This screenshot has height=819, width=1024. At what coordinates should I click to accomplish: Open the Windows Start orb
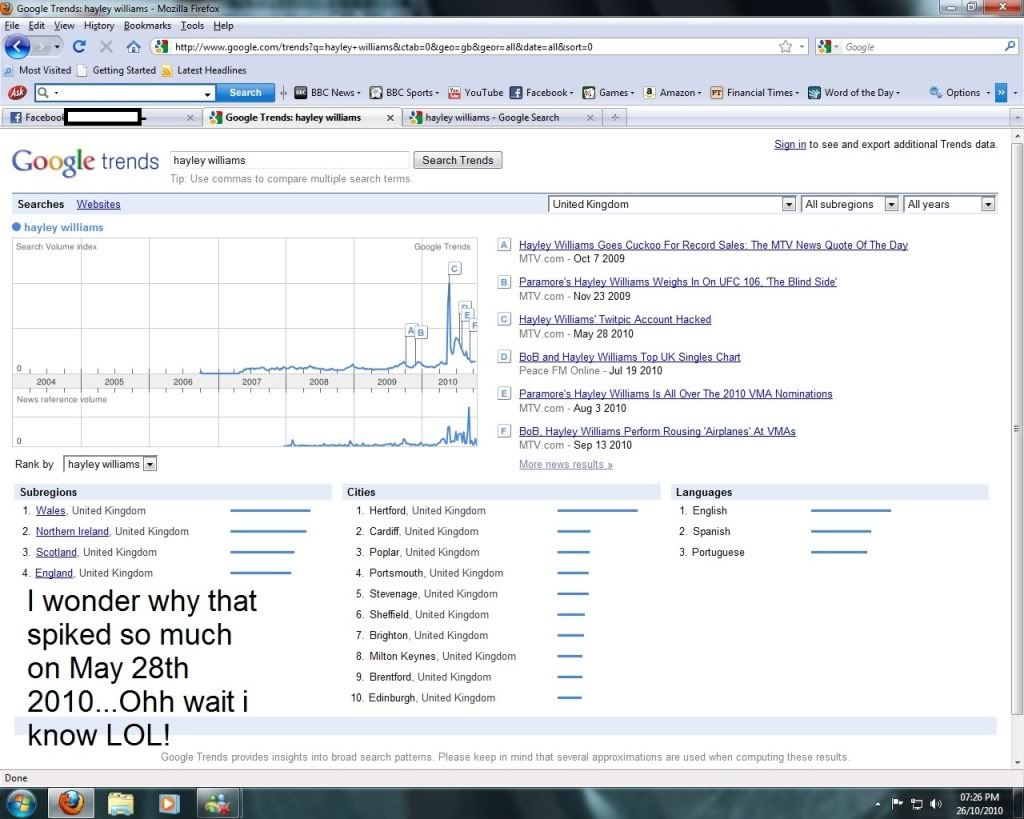pyautogui.click(x=20, y=803)
